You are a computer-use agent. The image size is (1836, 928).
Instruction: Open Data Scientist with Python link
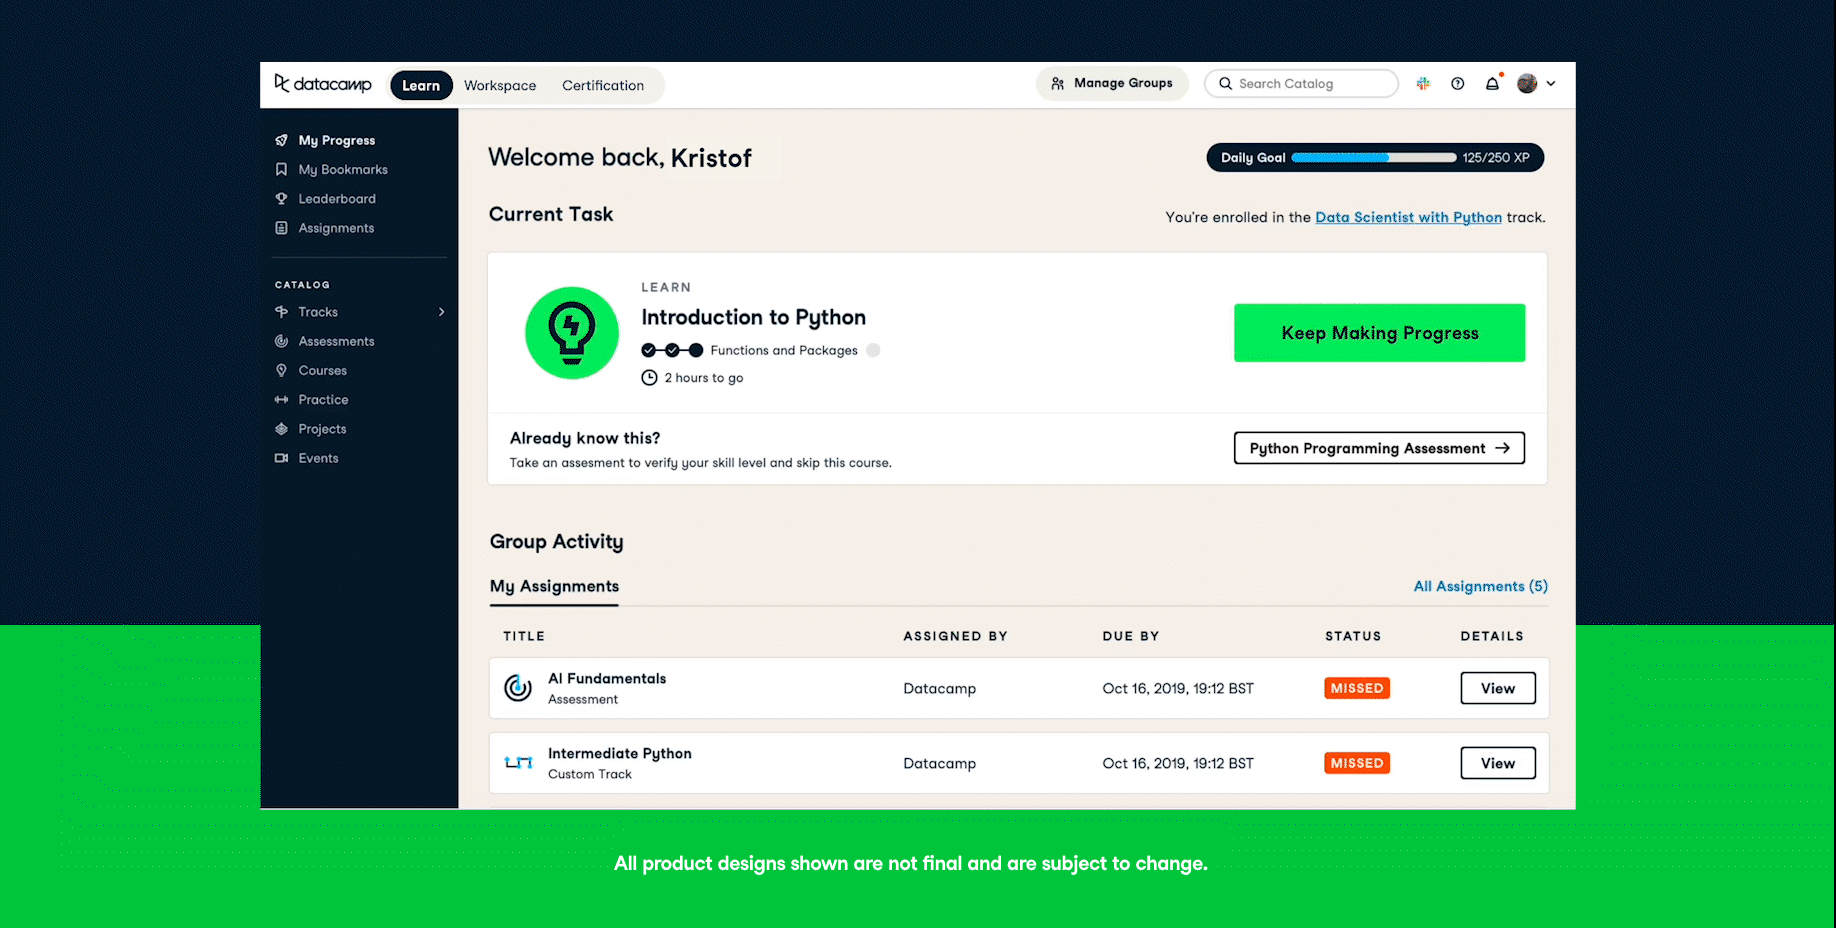point(1408,217)
